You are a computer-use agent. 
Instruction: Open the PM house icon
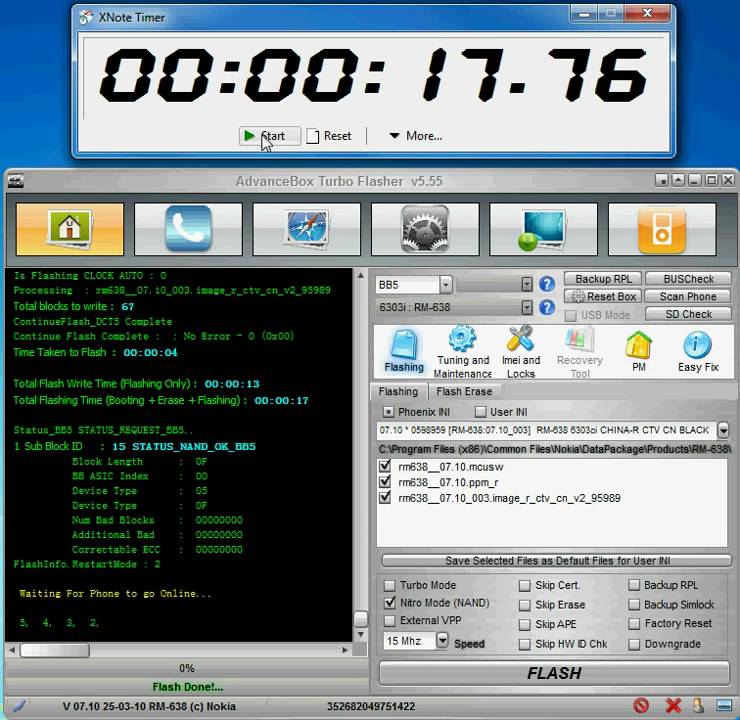tap(639, 352)
